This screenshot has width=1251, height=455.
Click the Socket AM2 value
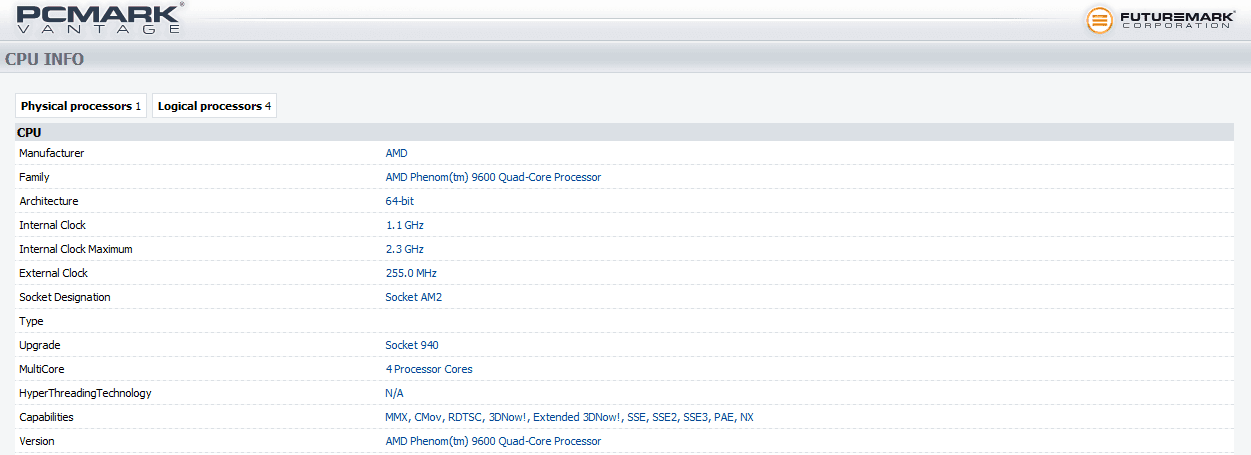tap(414, 297)
